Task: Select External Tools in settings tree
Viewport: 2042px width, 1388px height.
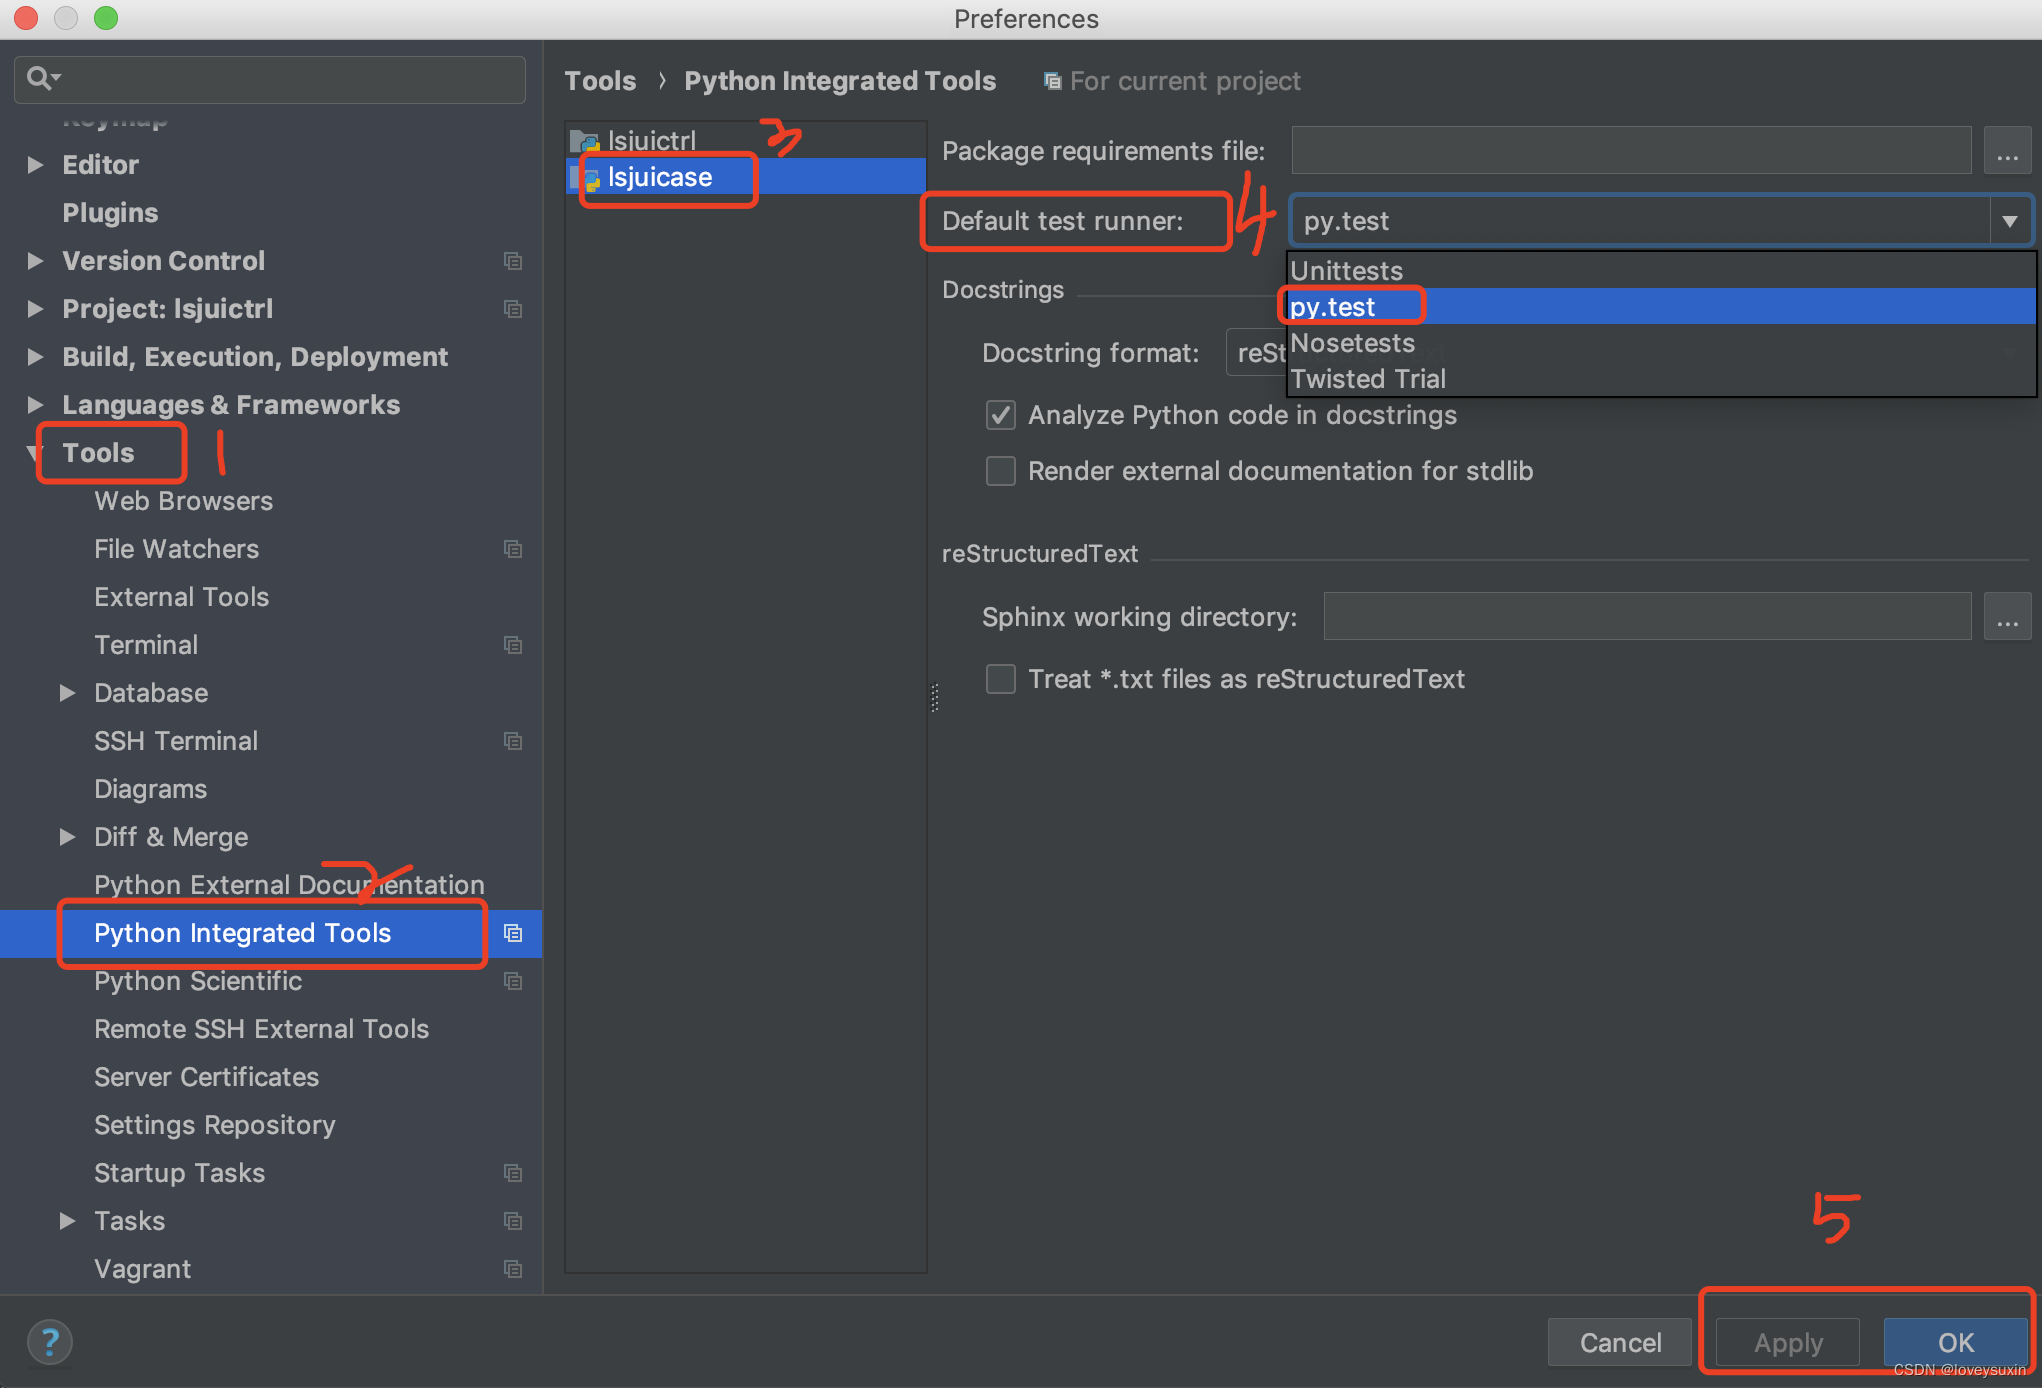Action: tap(182, 597)
